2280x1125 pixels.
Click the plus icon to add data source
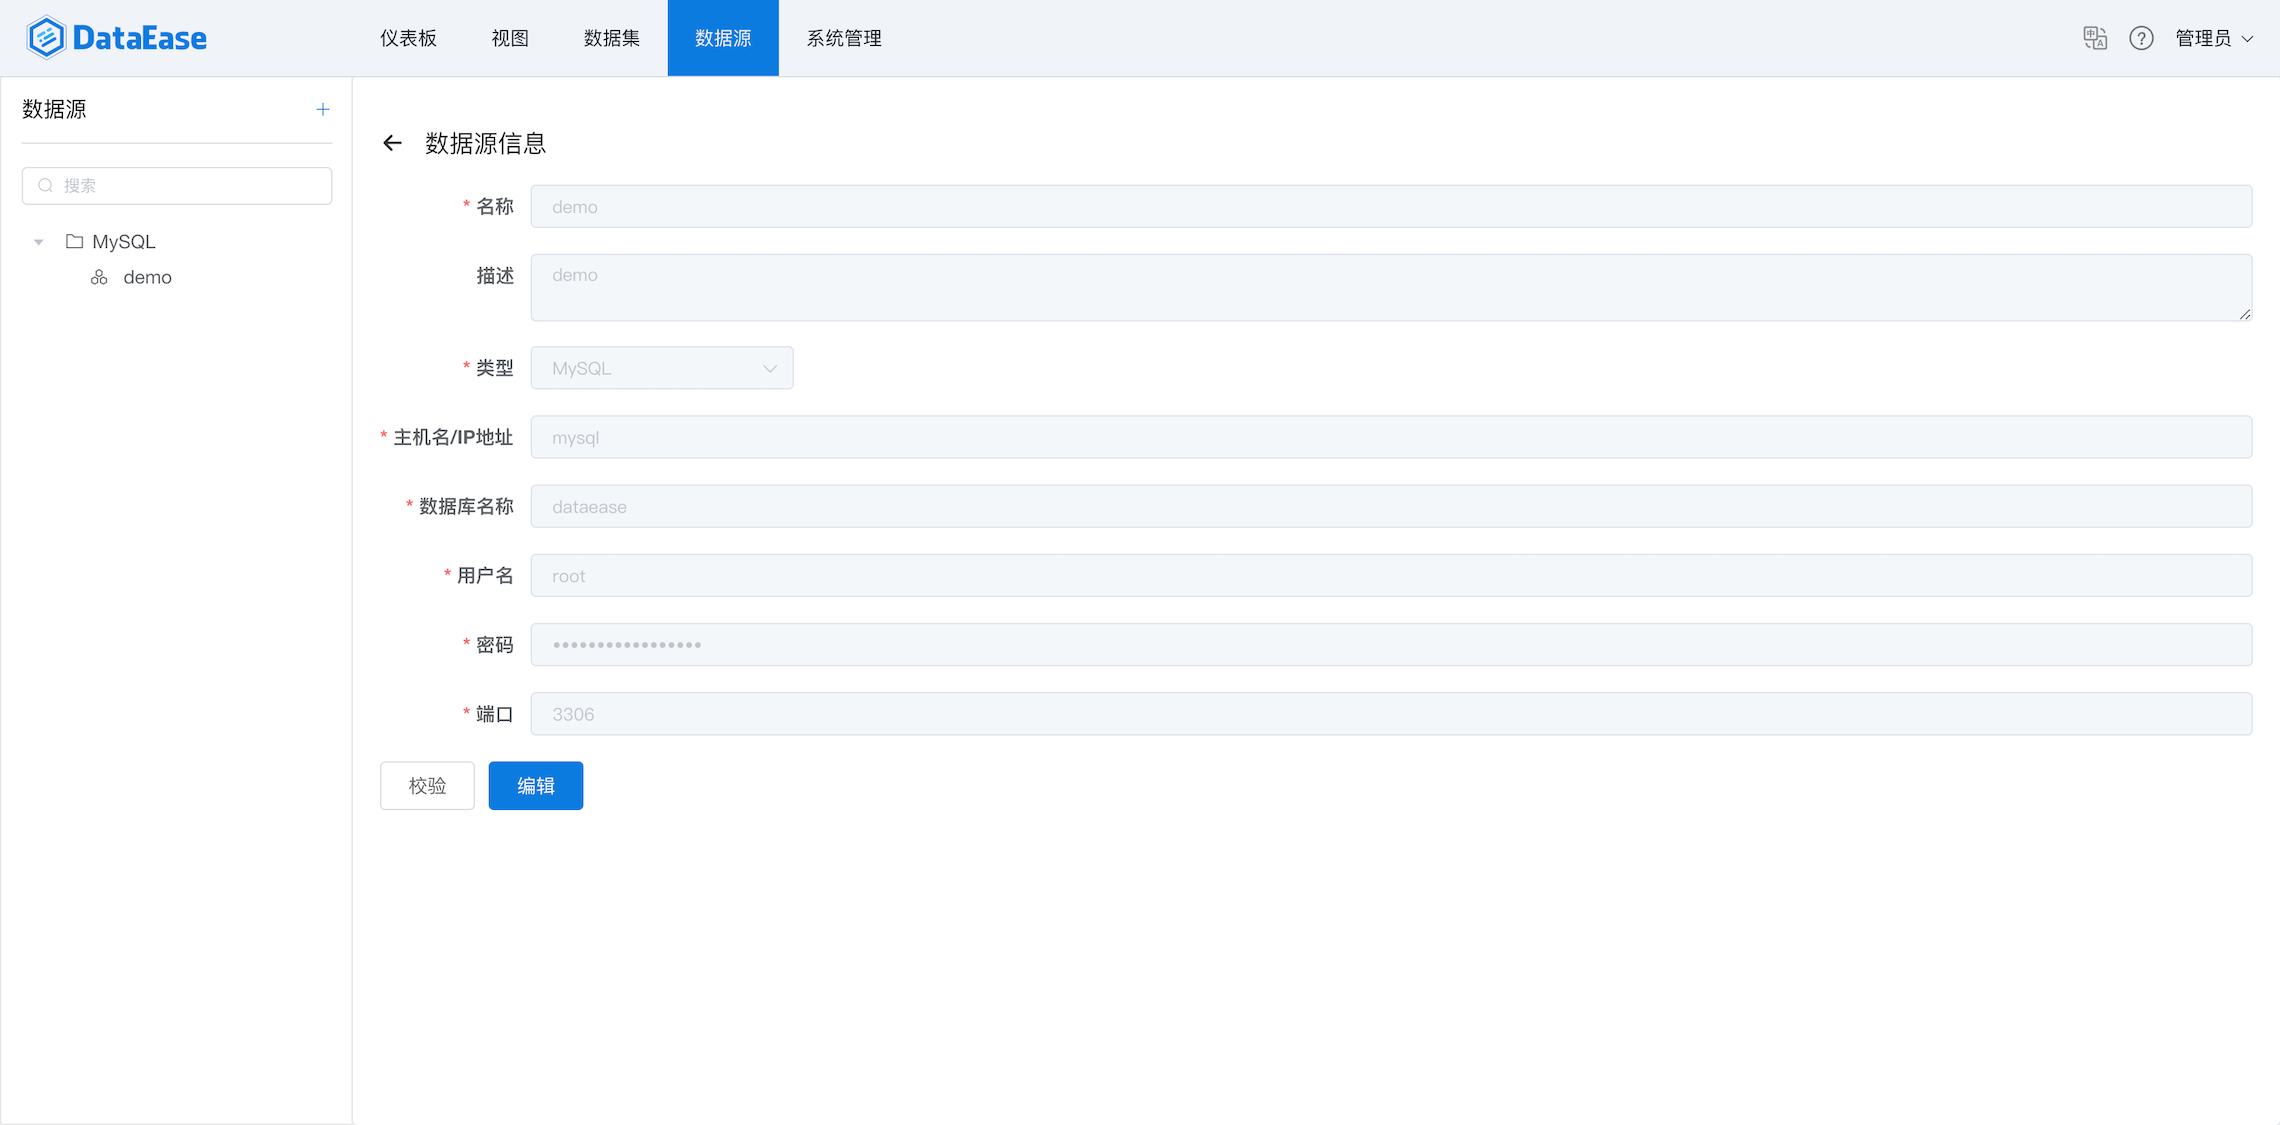click(322, 109)
